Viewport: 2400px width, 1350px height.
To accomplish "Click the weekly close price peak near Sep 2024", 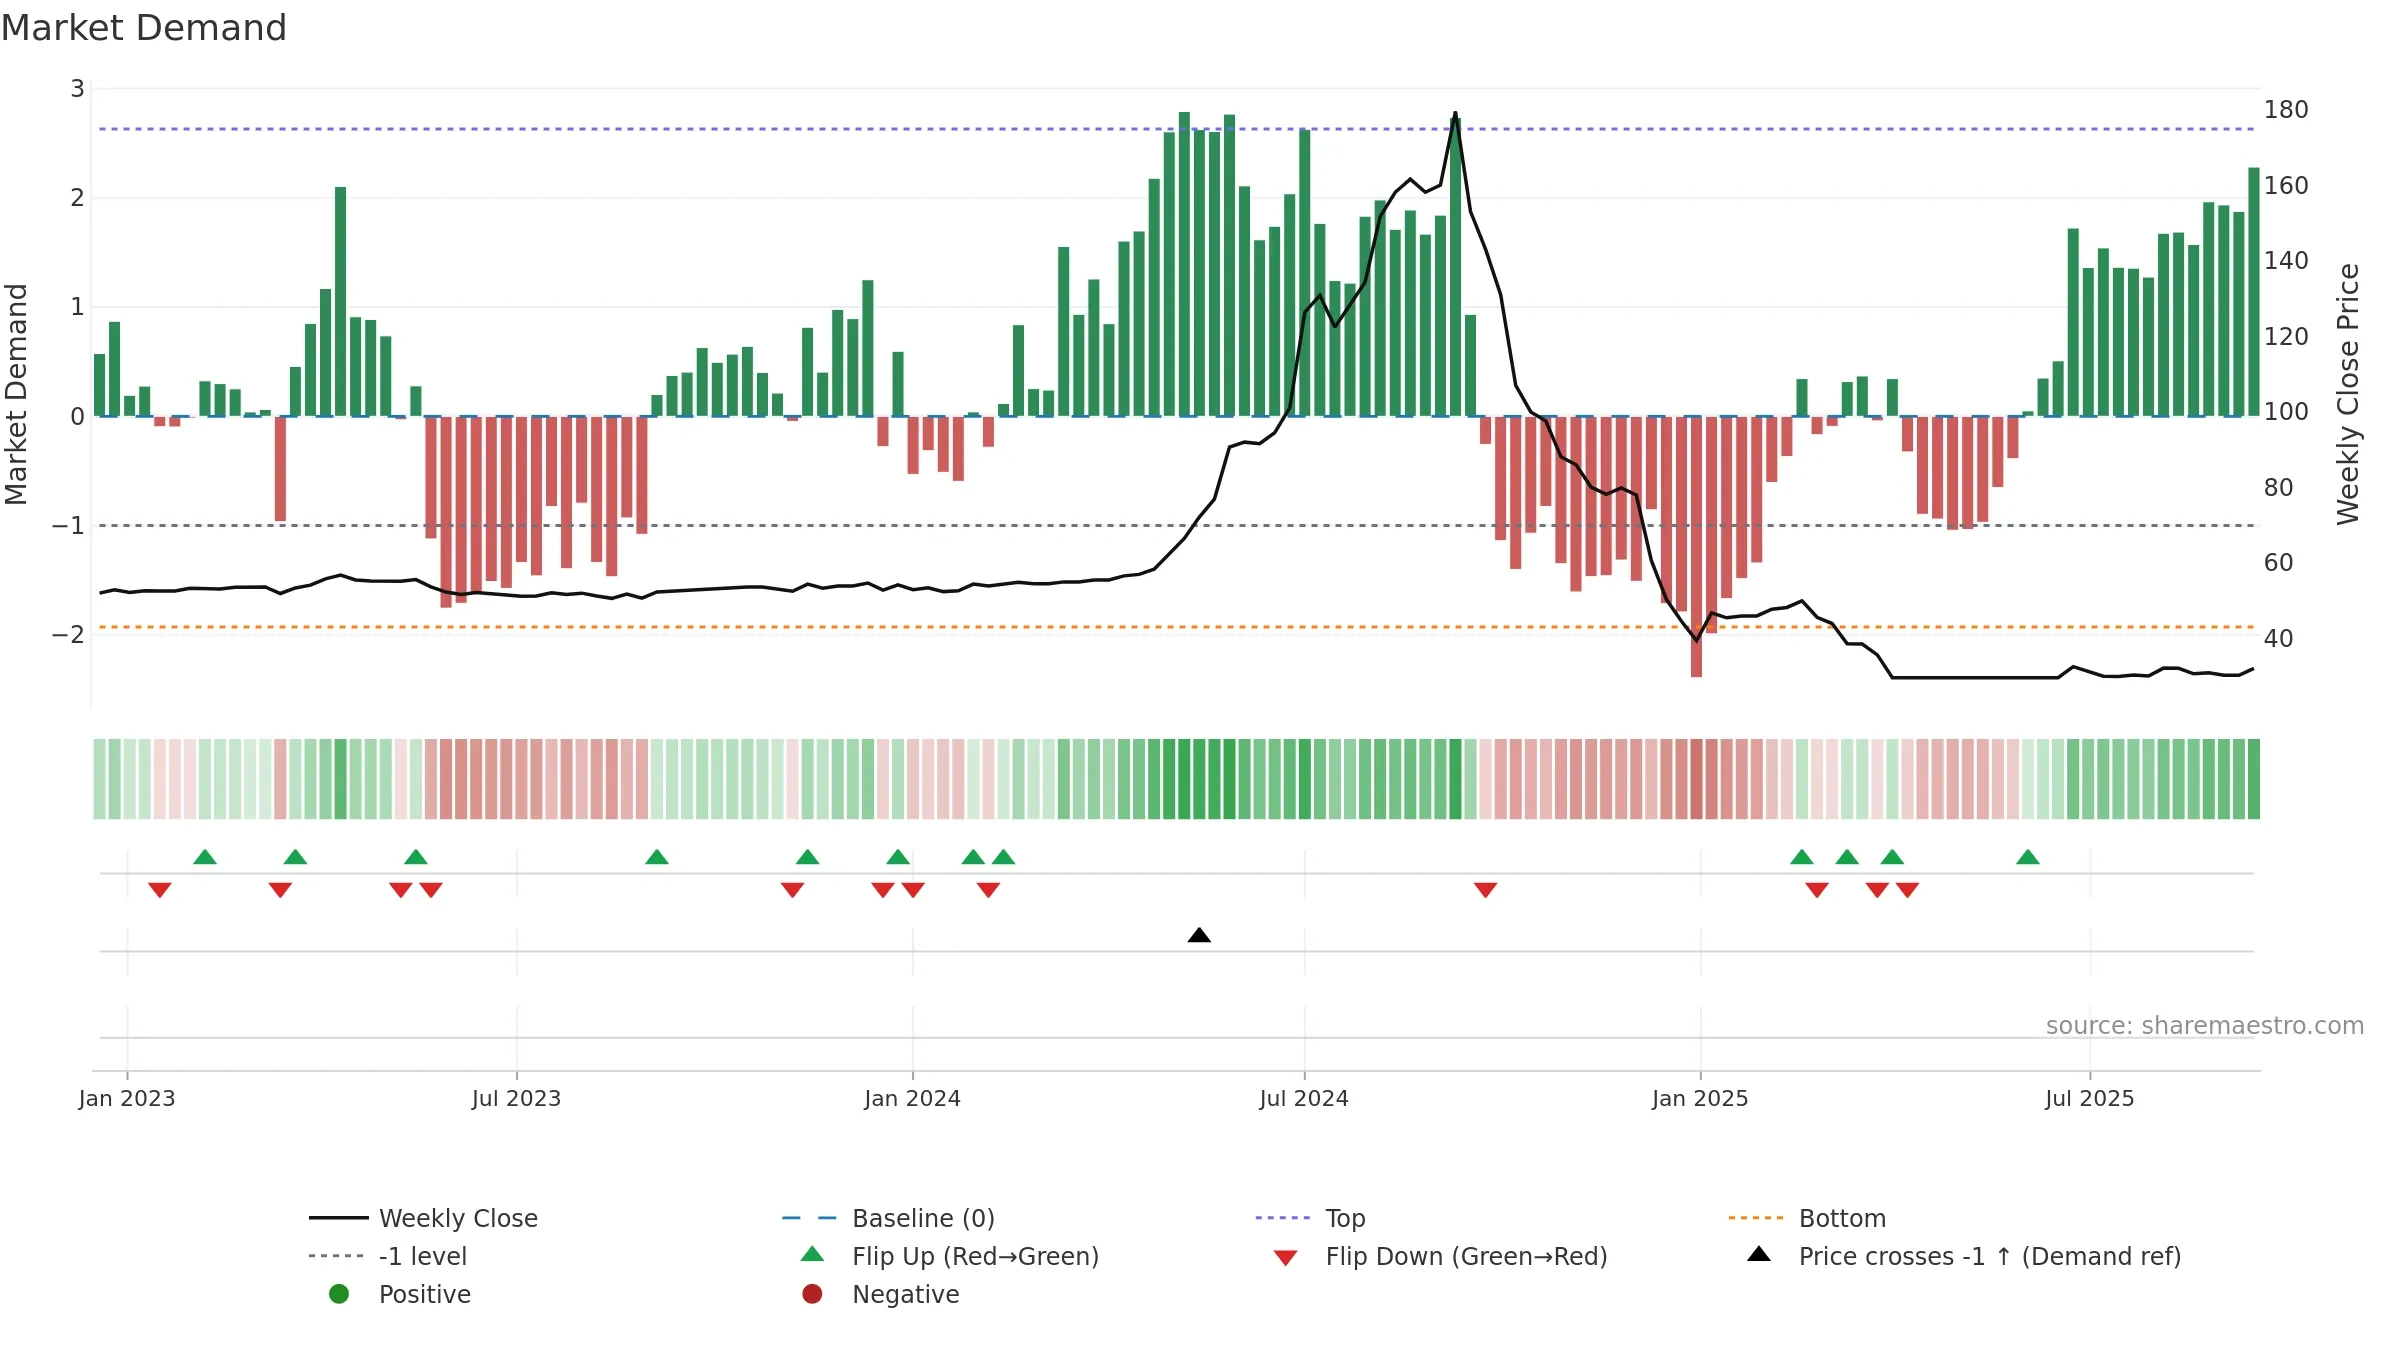I will coord(1455,113).
